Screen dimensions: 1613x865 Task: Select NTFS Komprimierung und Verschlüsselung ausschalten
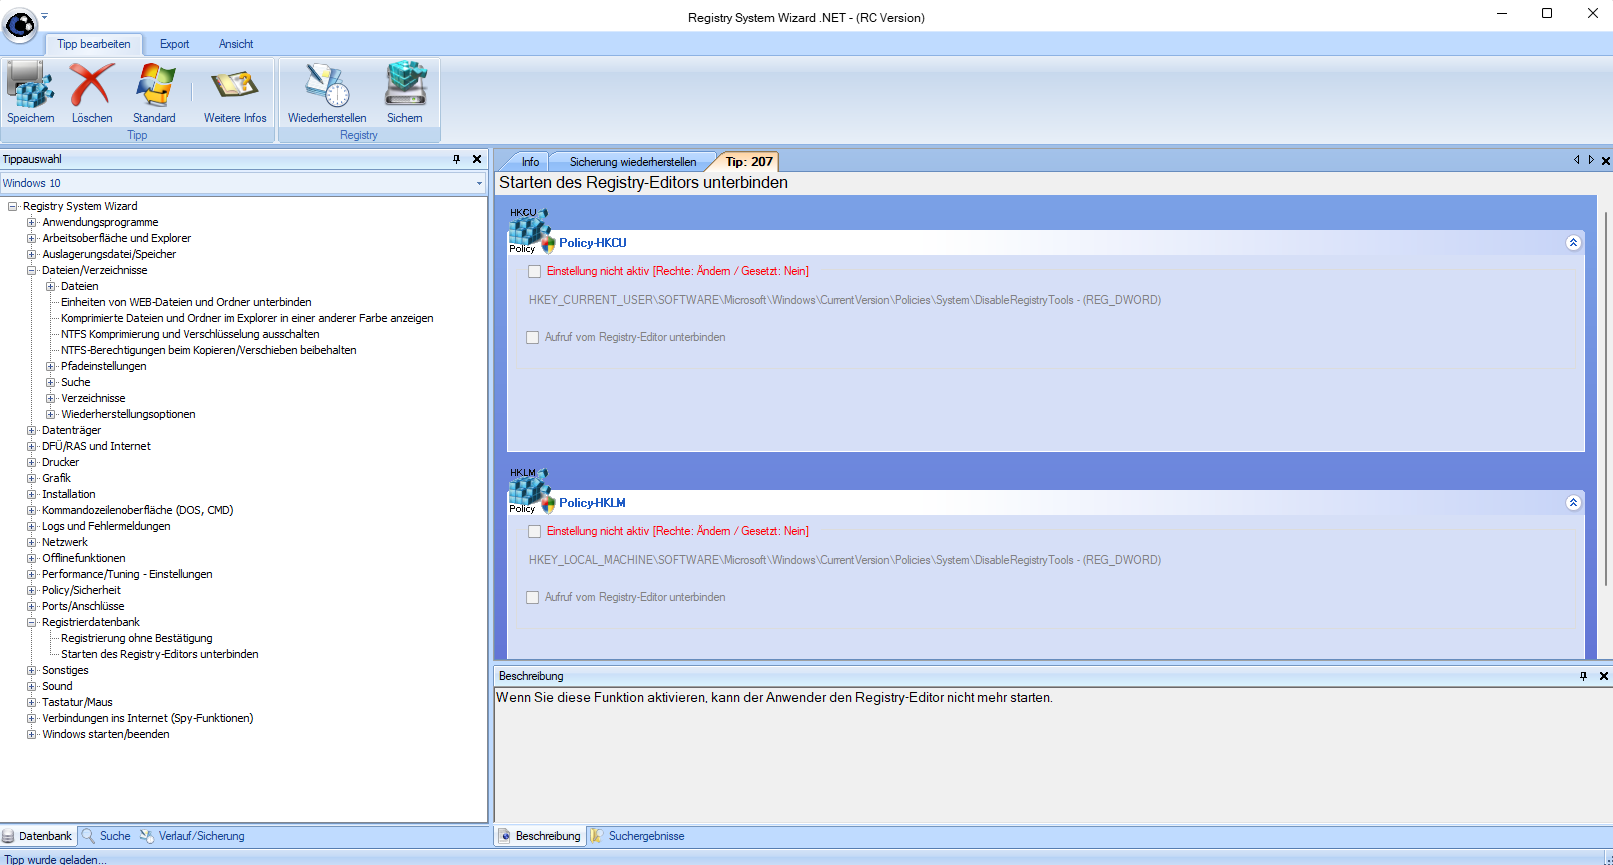click(190, 334)
